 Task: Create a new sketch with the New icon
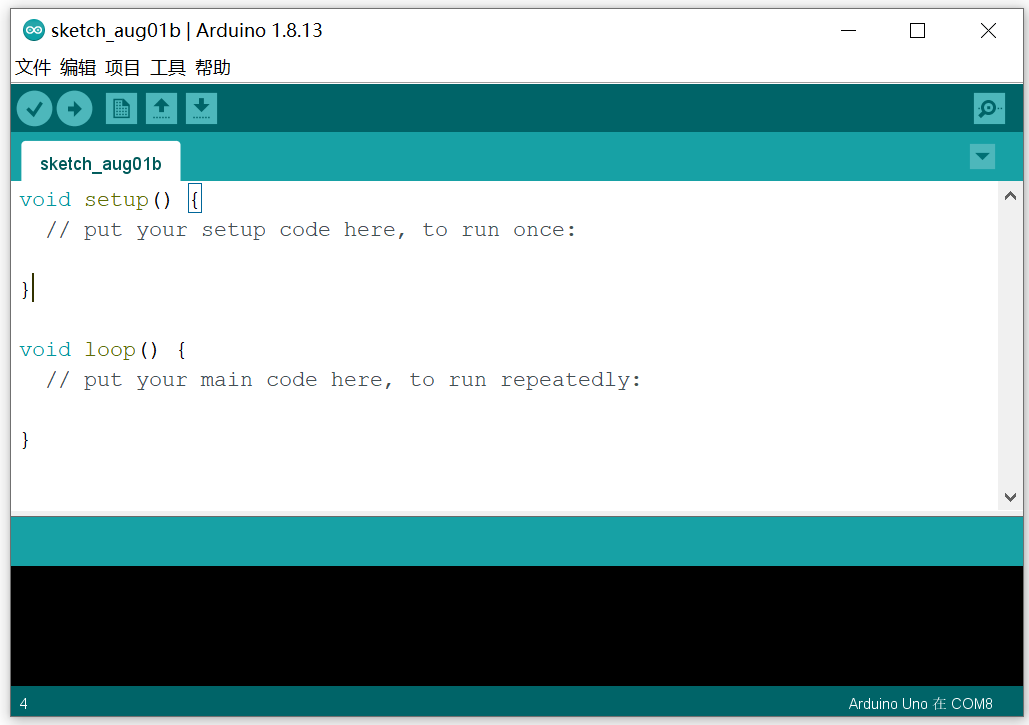coord(121,108)
